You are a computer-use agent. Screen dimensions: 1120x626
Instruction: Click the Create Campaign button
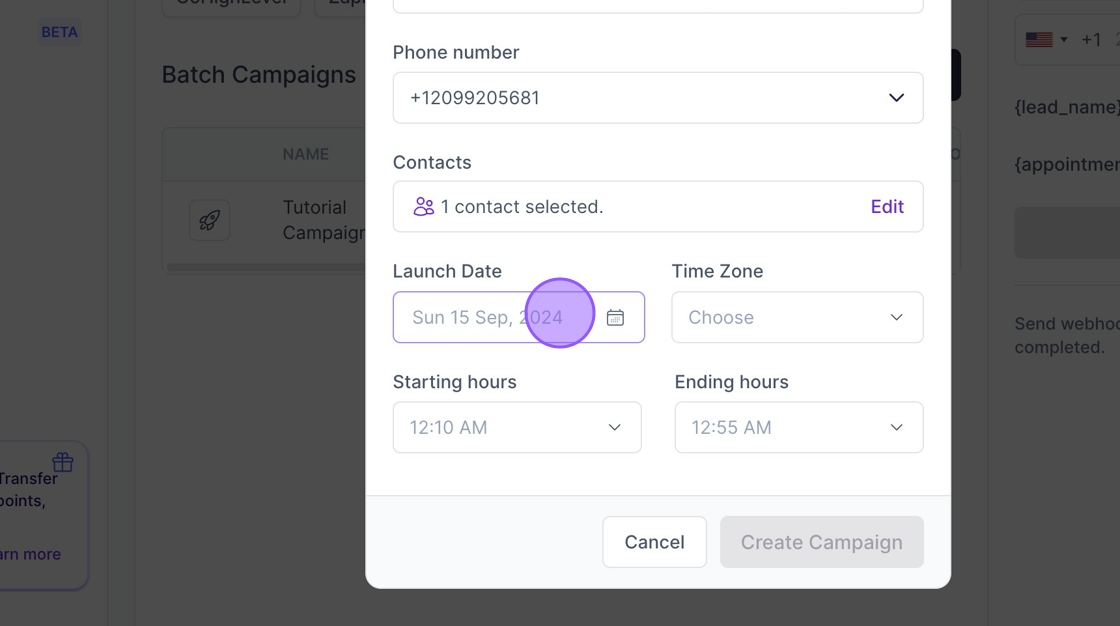pos(821,542)
